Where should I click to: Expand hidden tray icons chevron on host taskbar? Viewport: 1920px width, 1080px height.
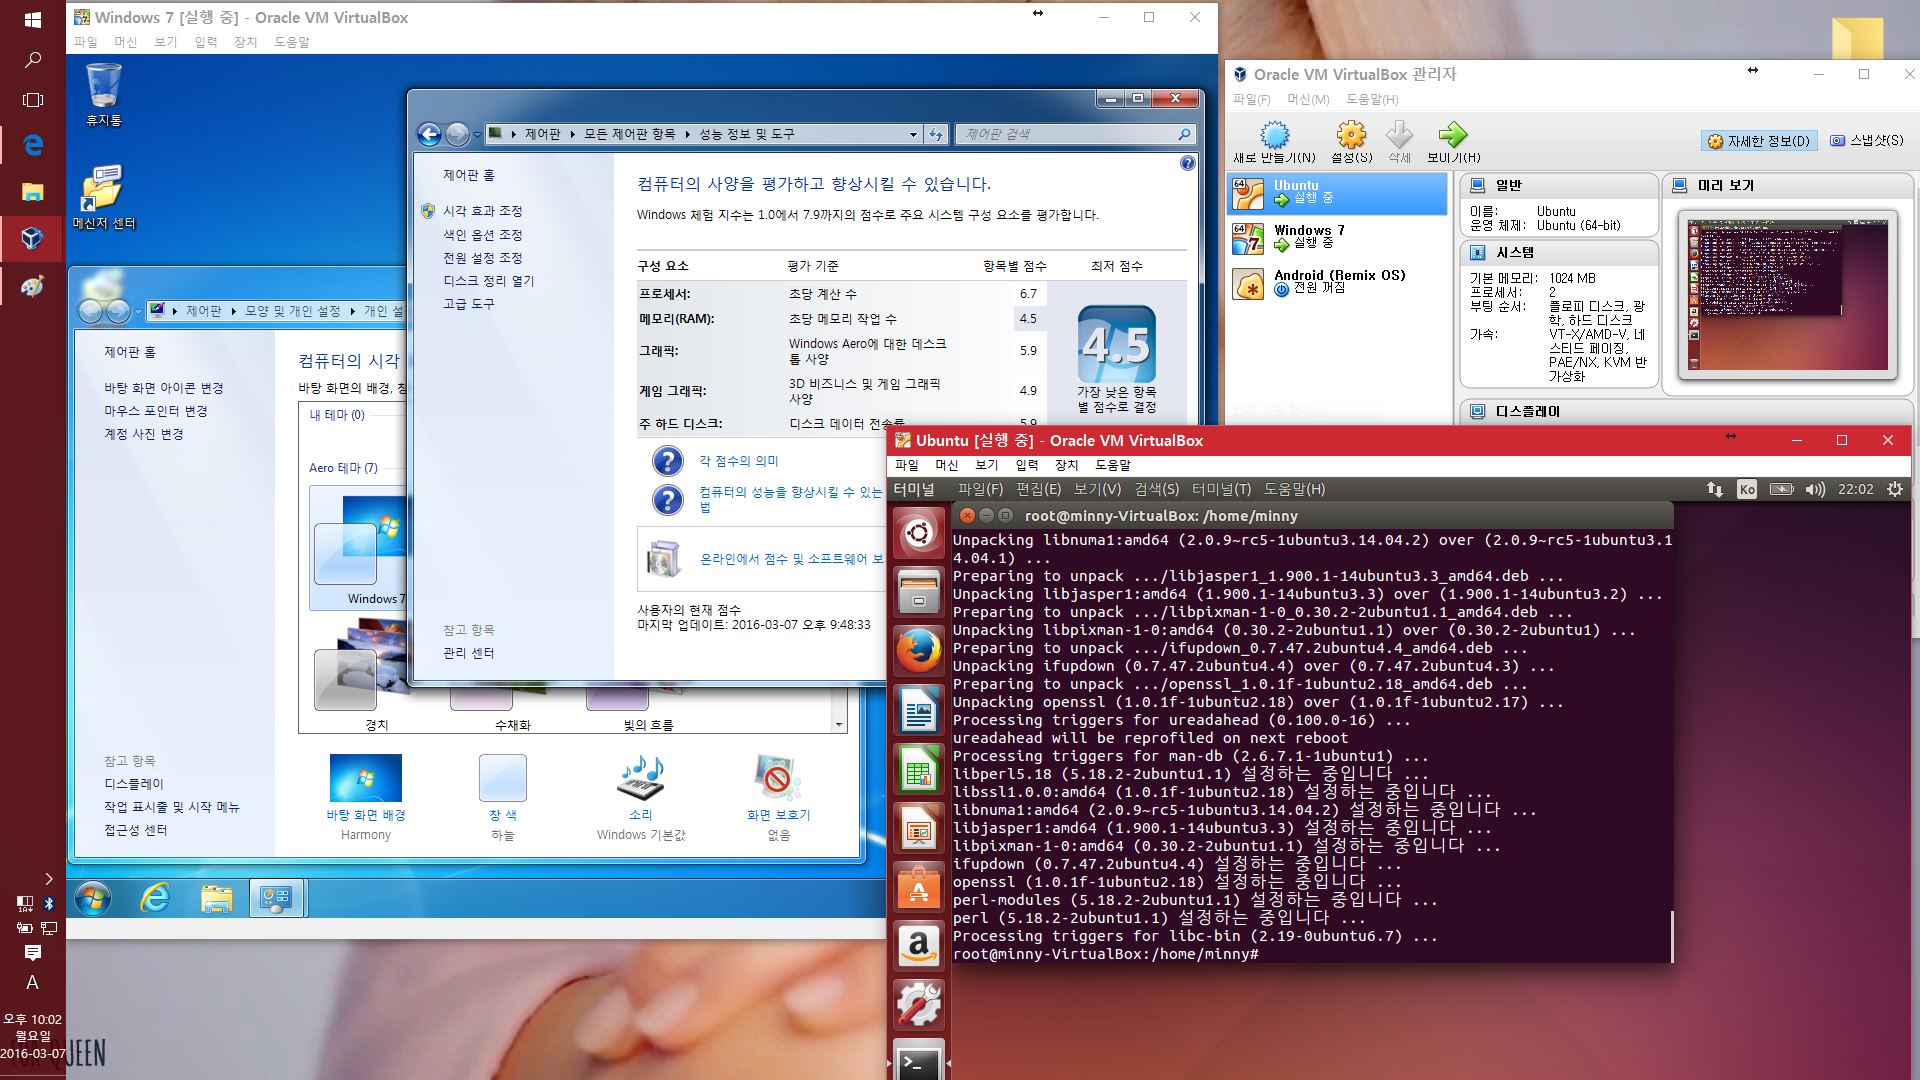[x=48, y=878]
